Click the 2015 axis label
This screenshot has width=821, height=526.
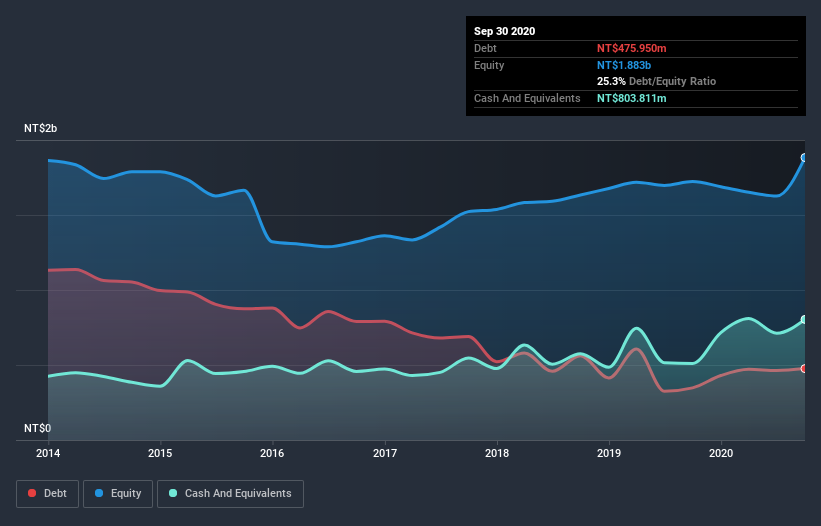[160, 453]
